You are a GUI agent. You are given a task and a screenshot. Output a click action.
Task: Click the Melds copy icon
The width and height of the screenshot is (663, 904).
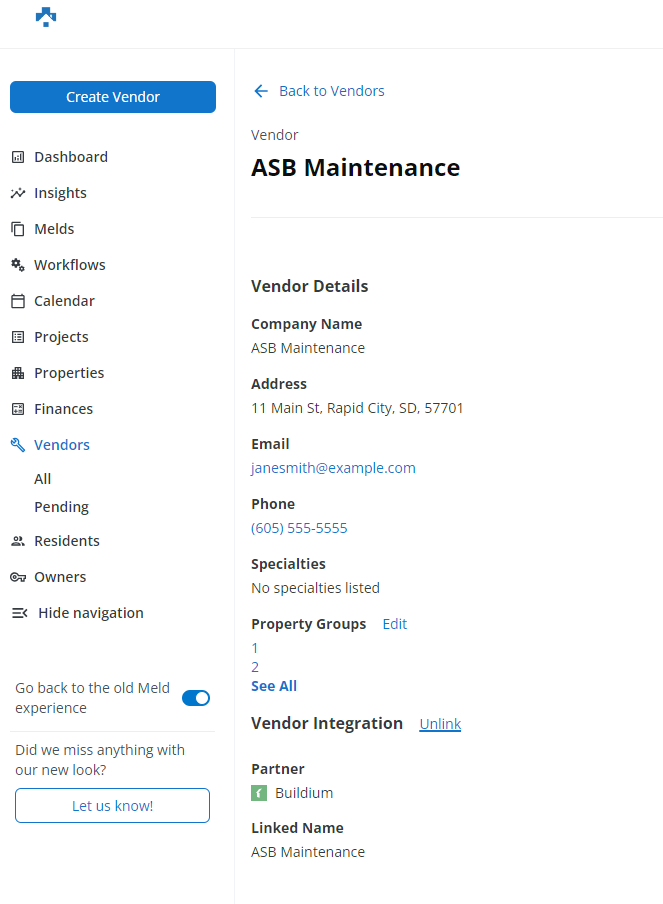click(17, 229)
